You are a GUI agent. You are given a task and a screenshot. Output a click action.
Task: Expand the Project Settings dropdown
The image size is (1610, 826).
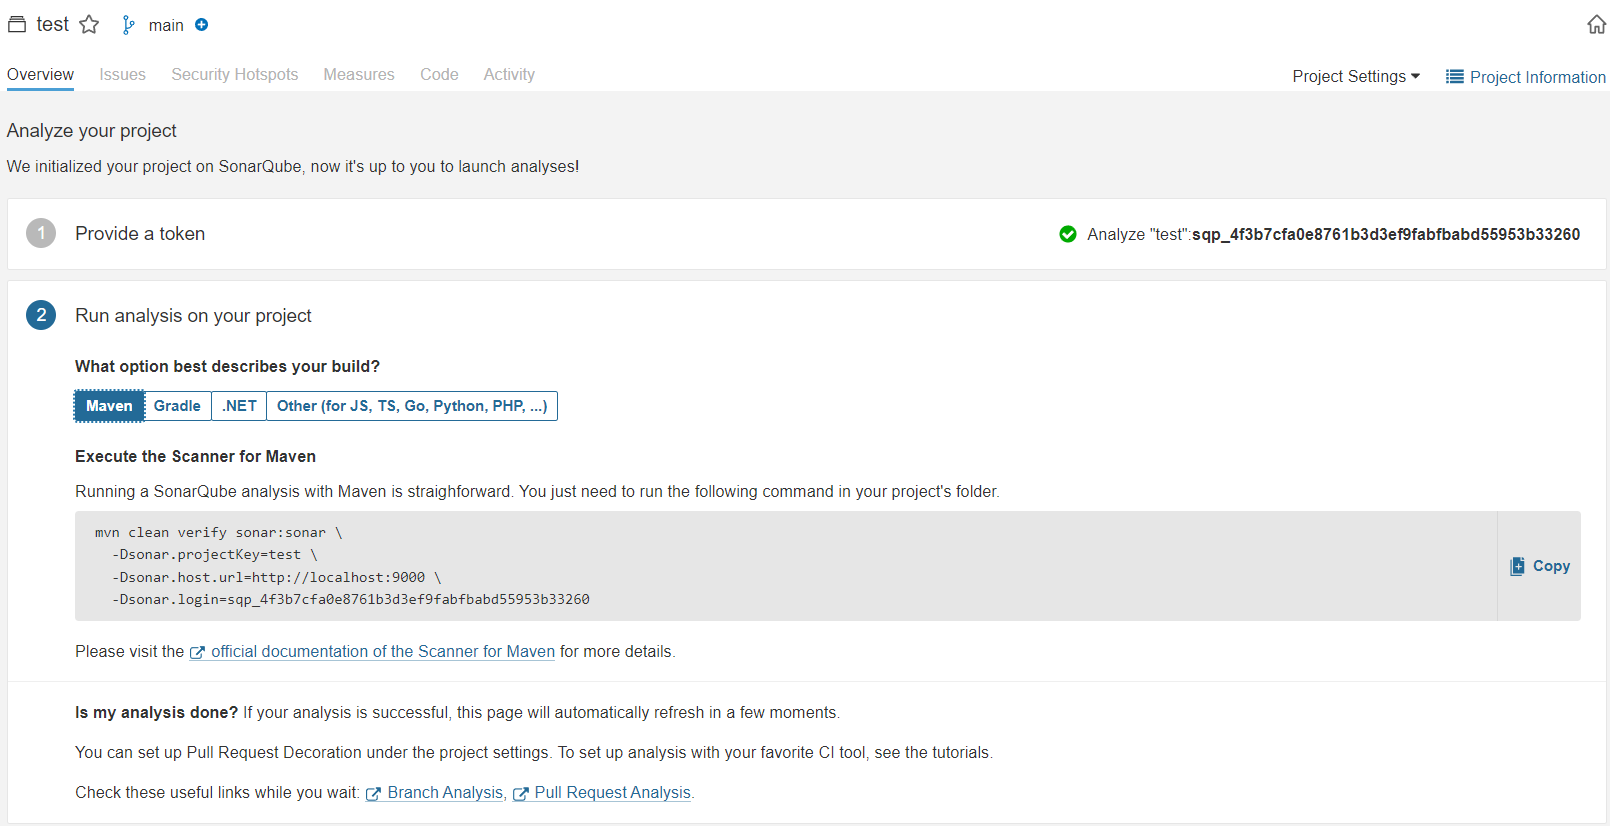click(1355, 77)
